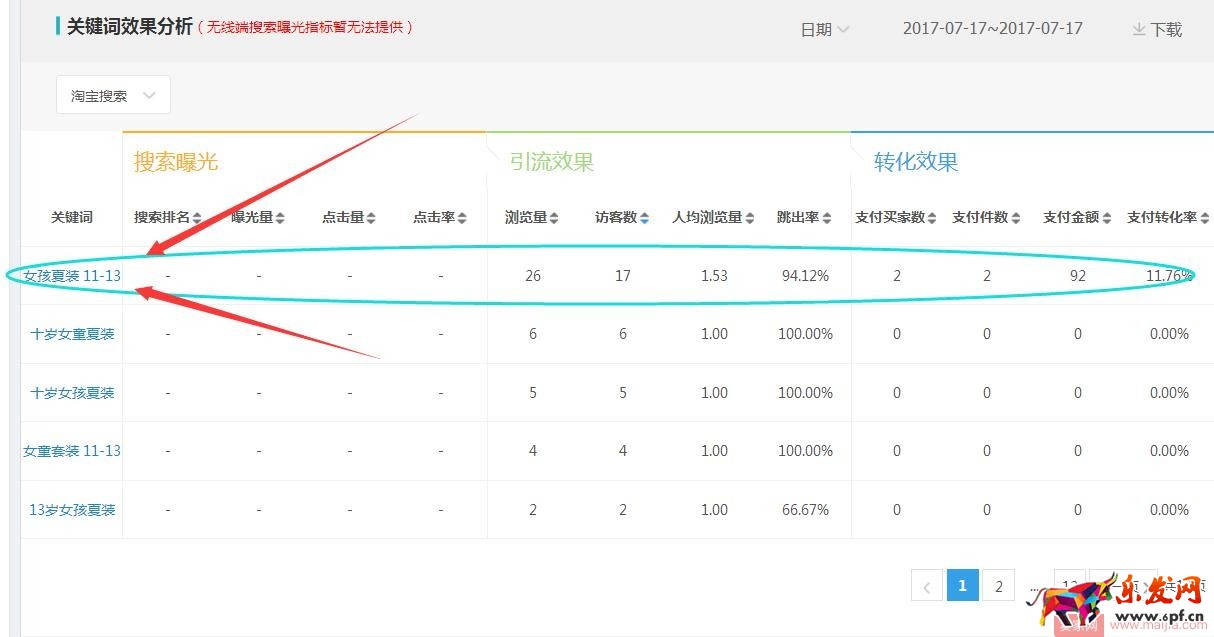Open the 日期 date dropdown
1214x637 pixels.
coord(824,29)
